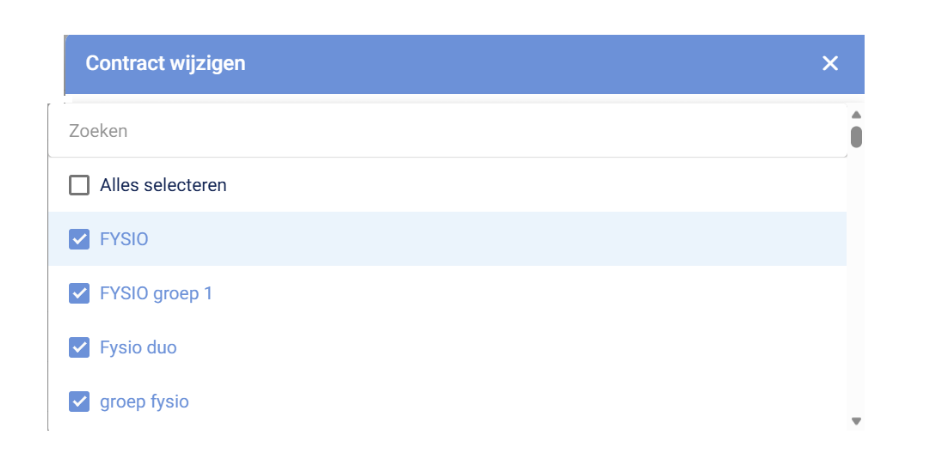The height and width of the screenshot is (451, 926).
Task: Uncheck the FYSIO groep 1 checkbox
Action: [x=79, y=294]
